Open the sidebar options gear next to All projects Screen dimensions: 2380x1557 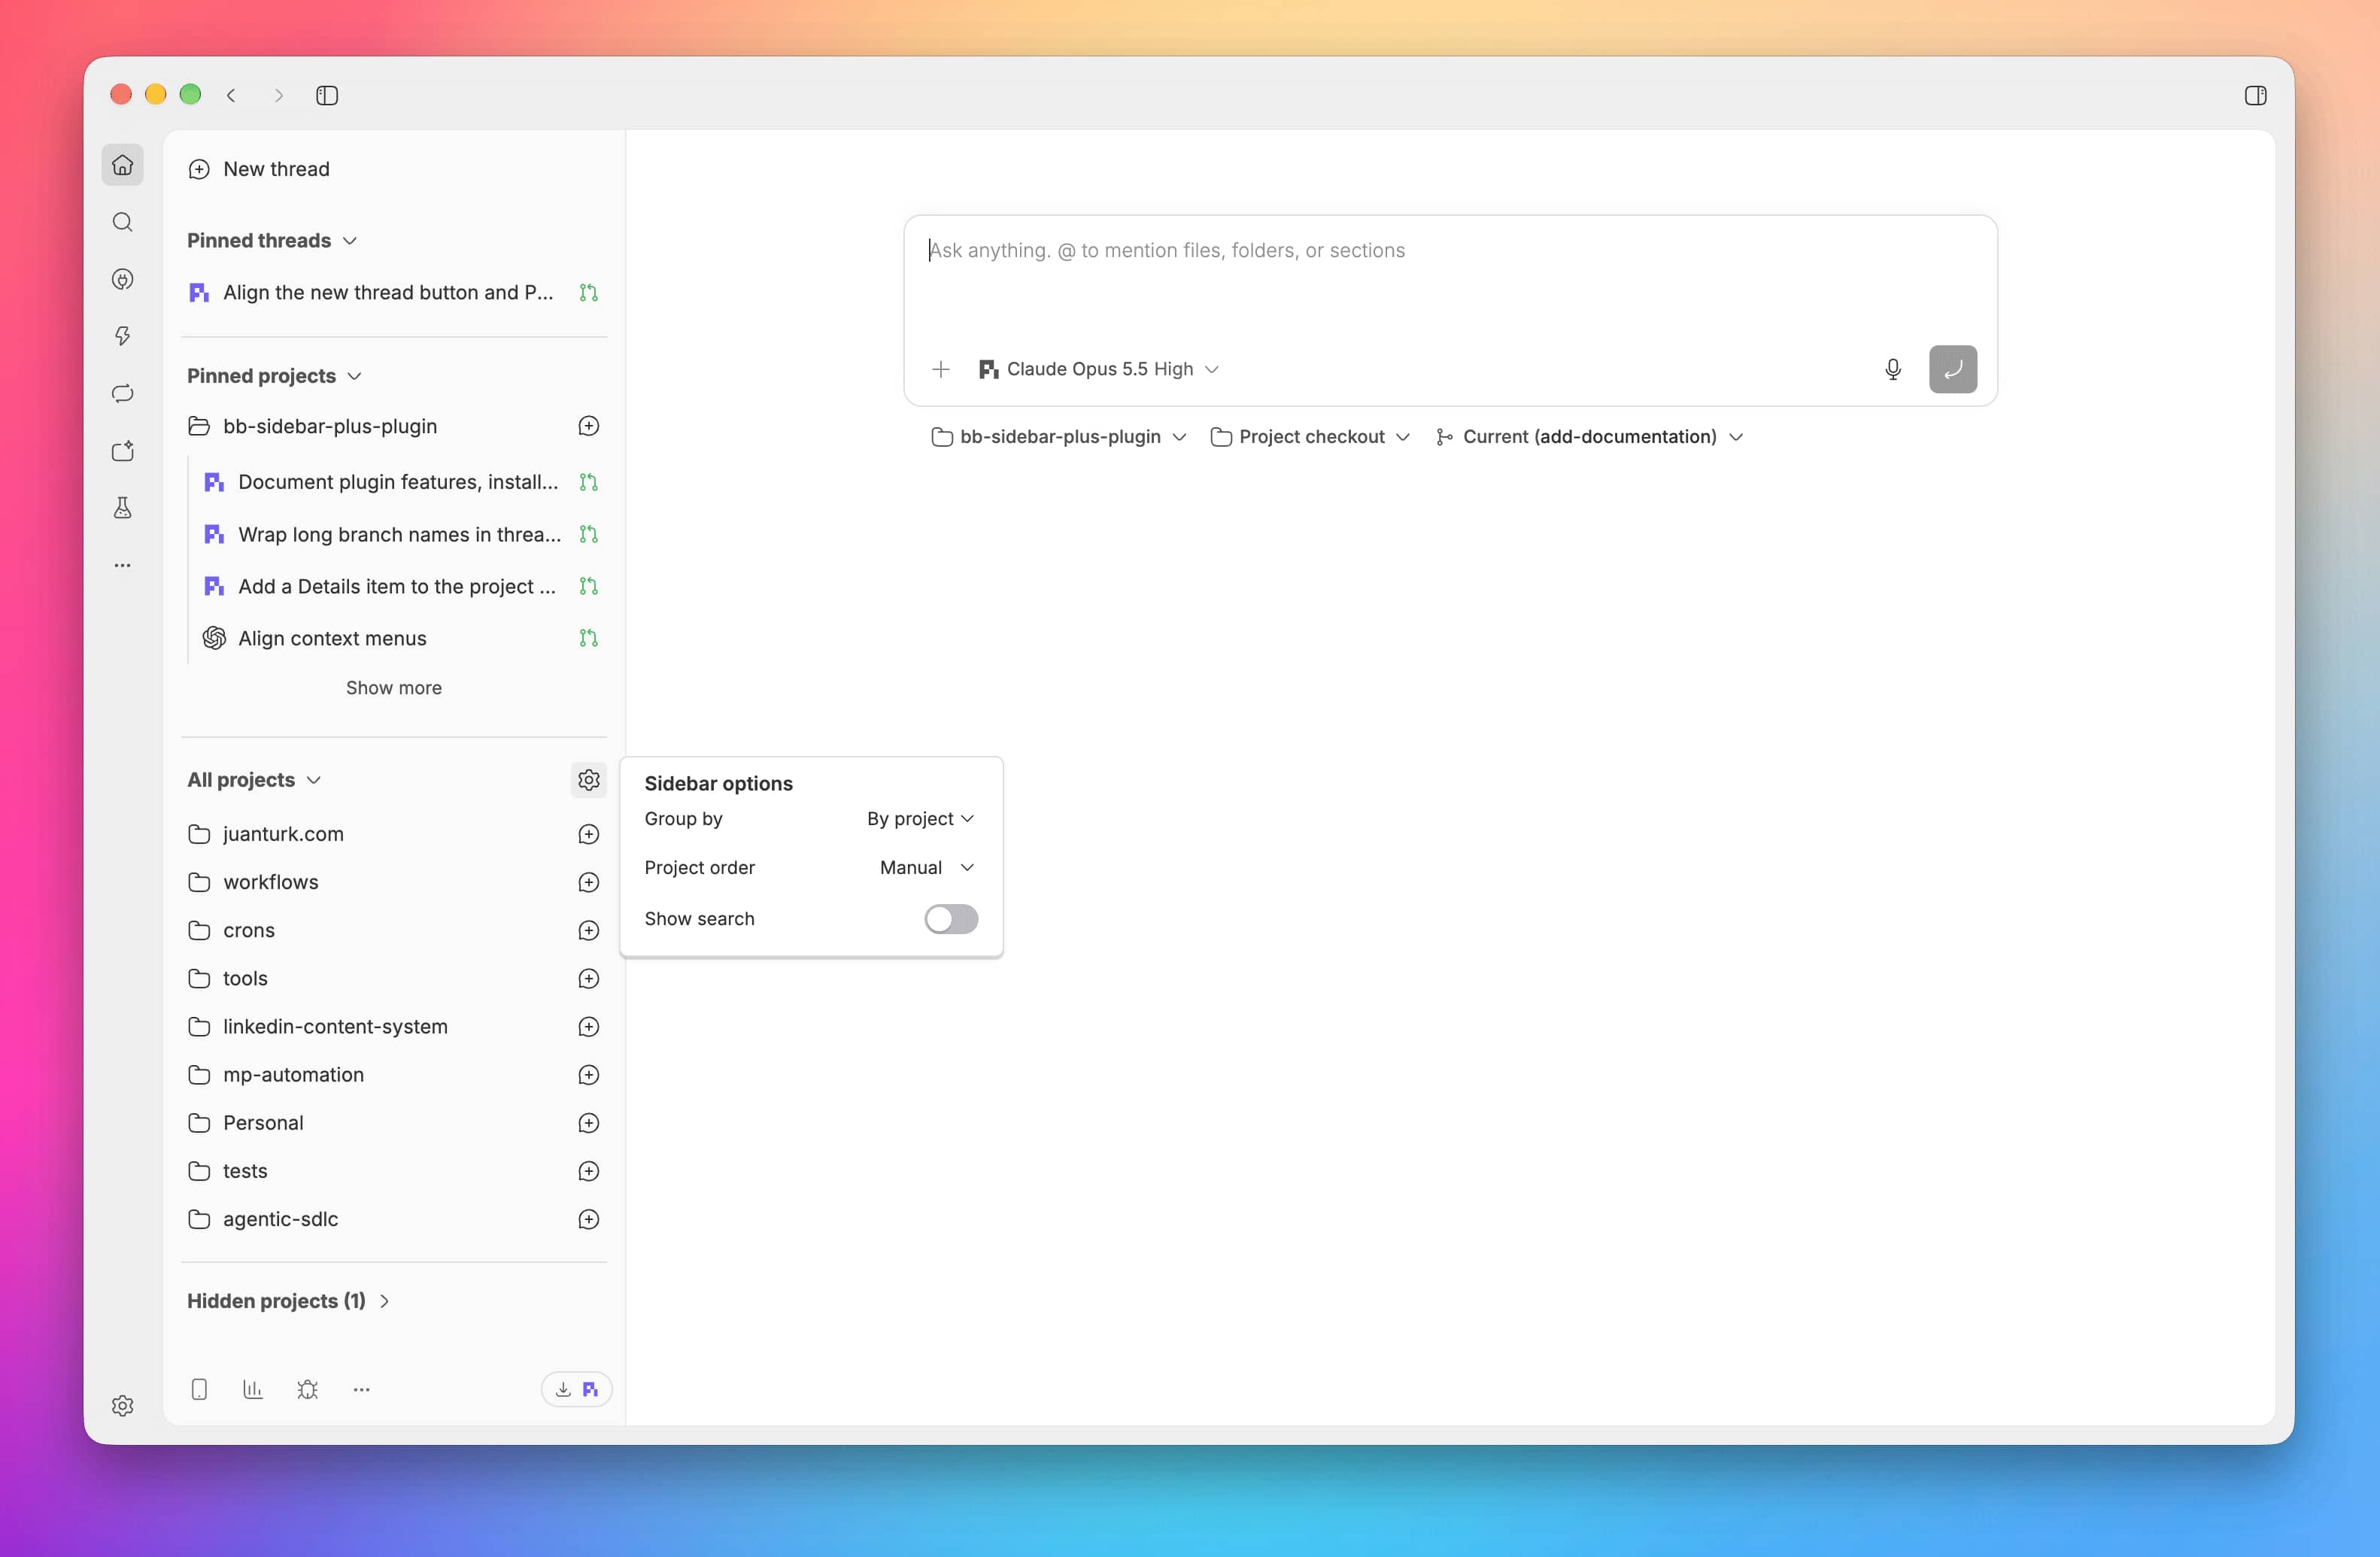tap(588, 779)
